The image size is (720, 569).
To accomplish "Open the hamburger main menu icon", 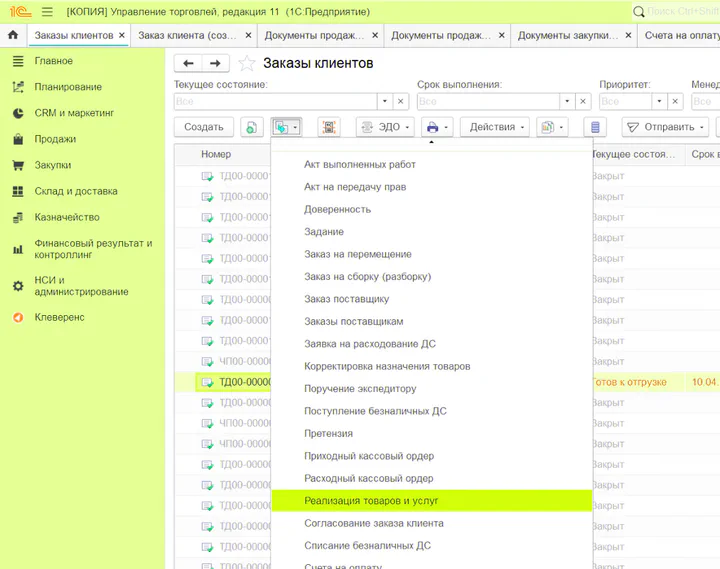I will pos(46,11).
